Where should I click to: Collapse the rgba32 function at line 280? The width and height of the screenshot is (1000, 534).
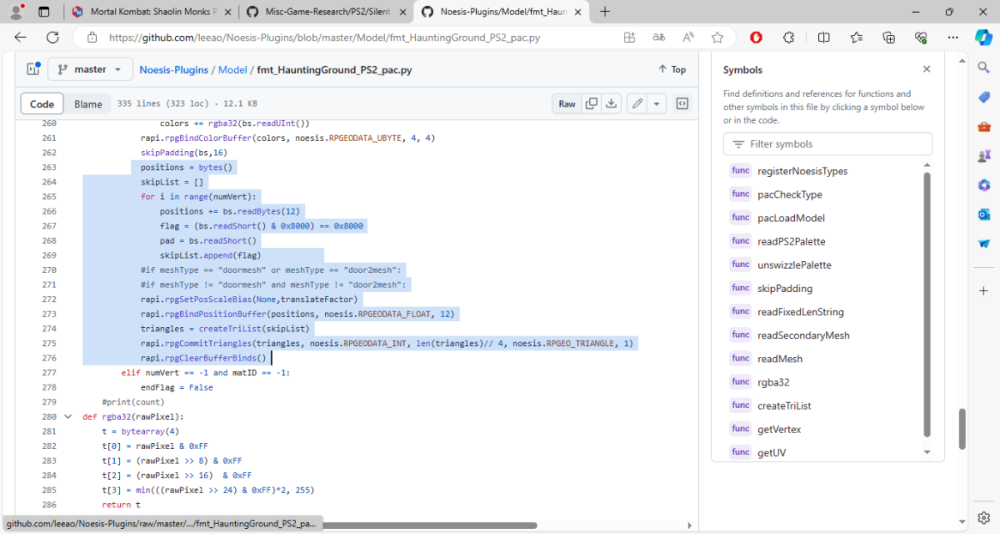click(x=68, y=417)
